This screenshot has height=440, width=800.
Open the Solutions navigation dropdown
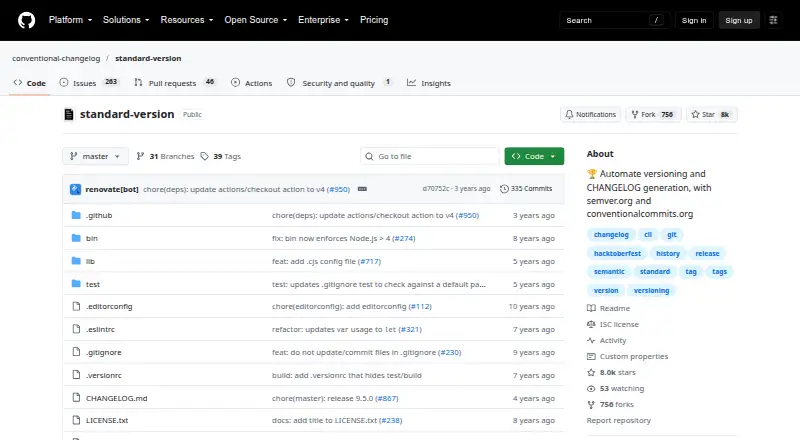pyautogui.click(x=126, y=20)
